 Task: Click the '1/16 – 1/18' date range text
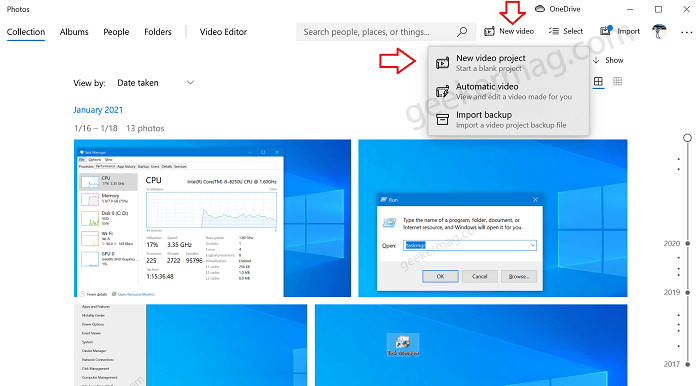pyautogui.click(x=96, y=128)
